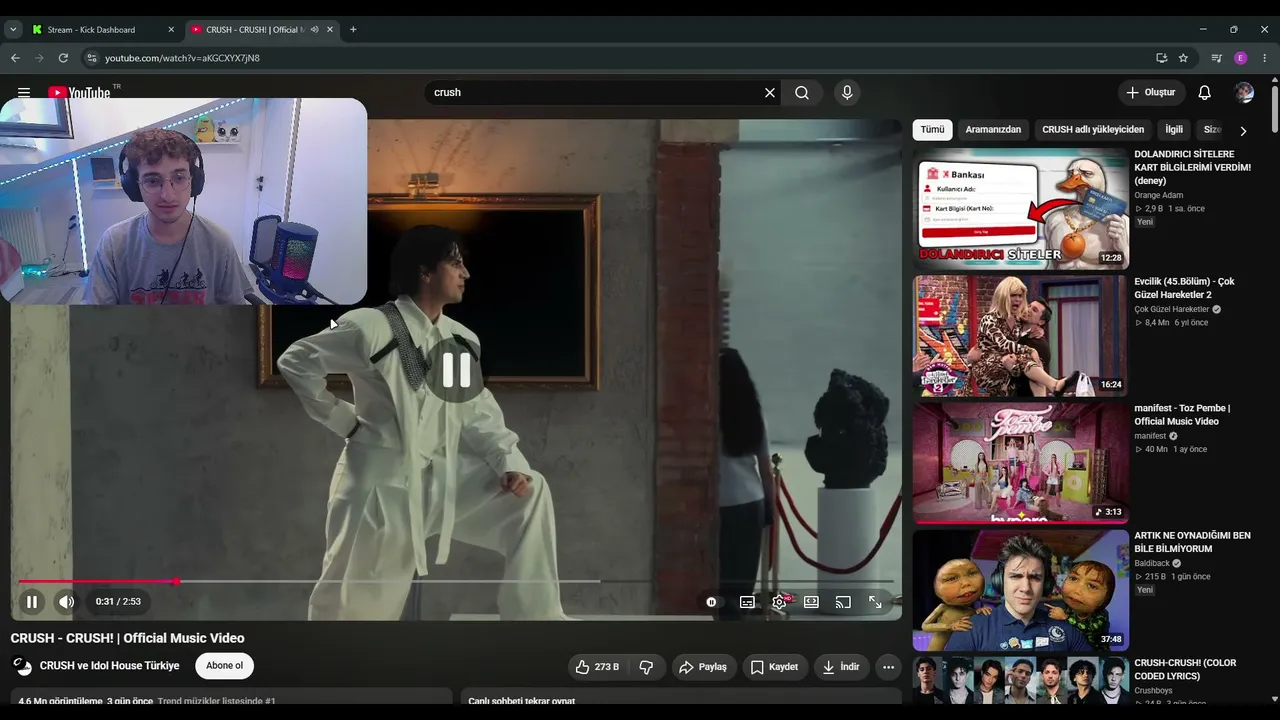Screen dimensions: 1280x720
Task: Click the channel avatar beside channel name
Action: point(23,666)
